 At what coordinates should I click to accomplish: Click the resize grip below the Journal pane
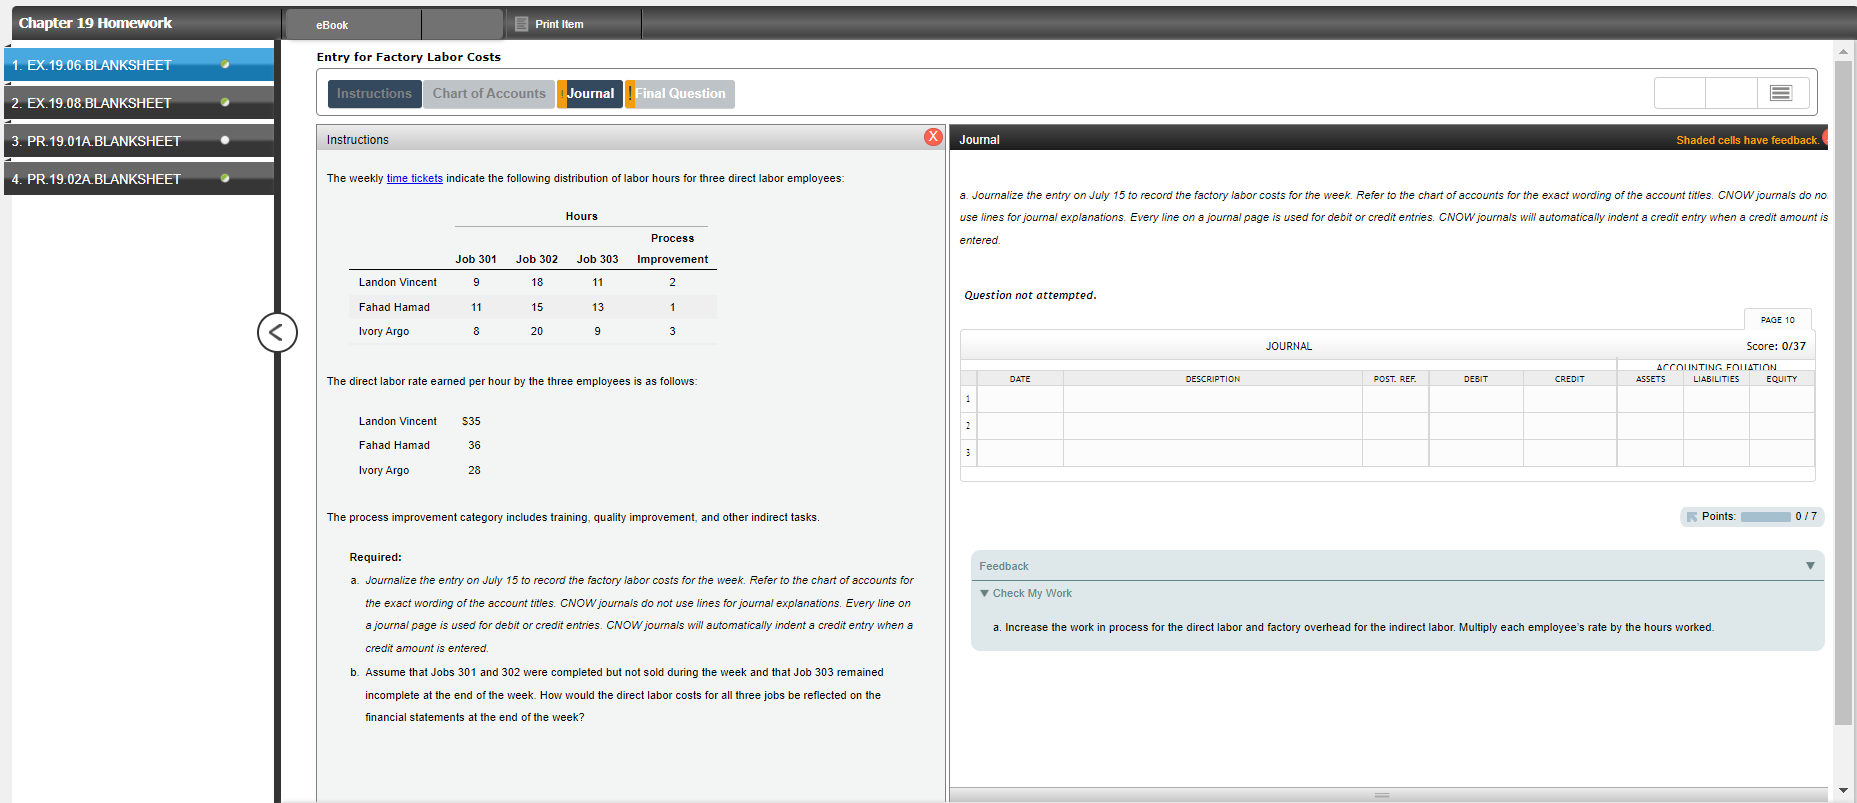click(1382, 795)
